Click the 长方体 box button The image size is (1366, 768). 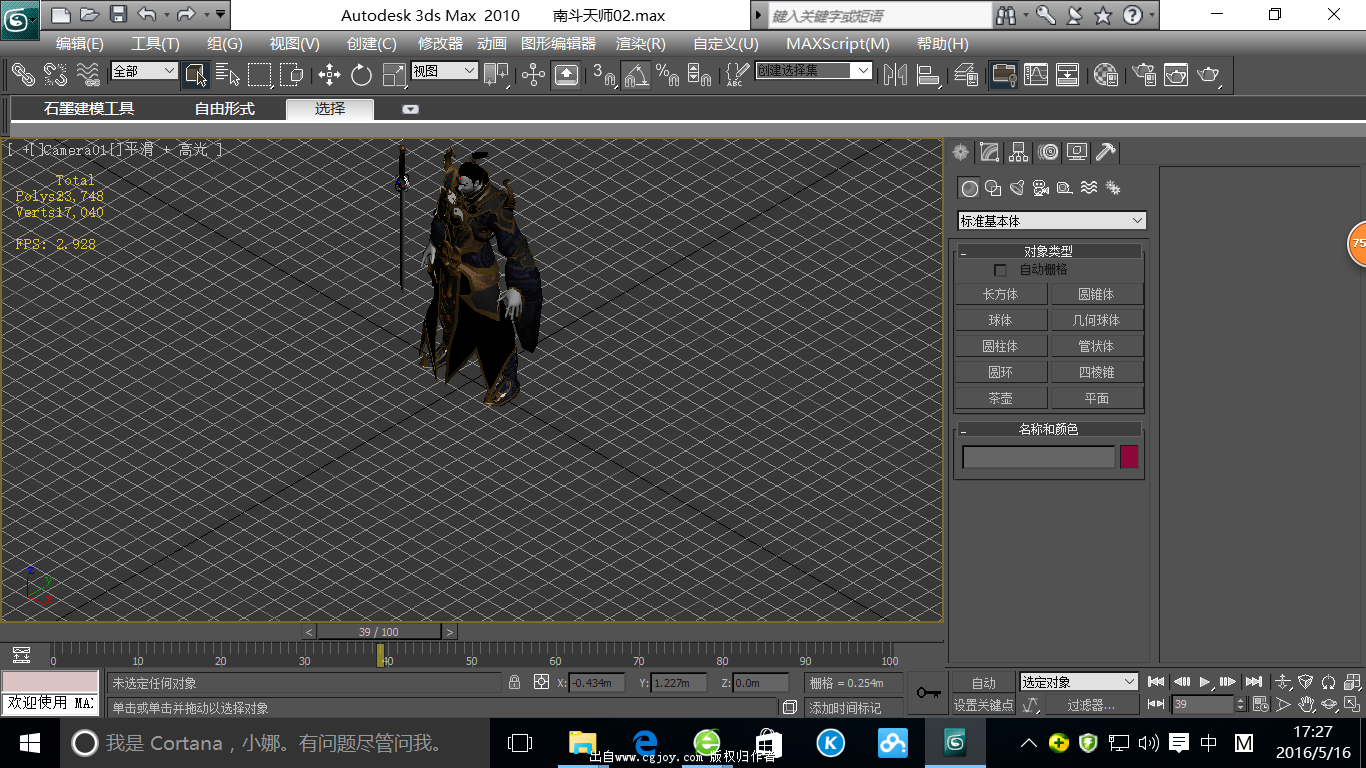[x=1000, y=294]
